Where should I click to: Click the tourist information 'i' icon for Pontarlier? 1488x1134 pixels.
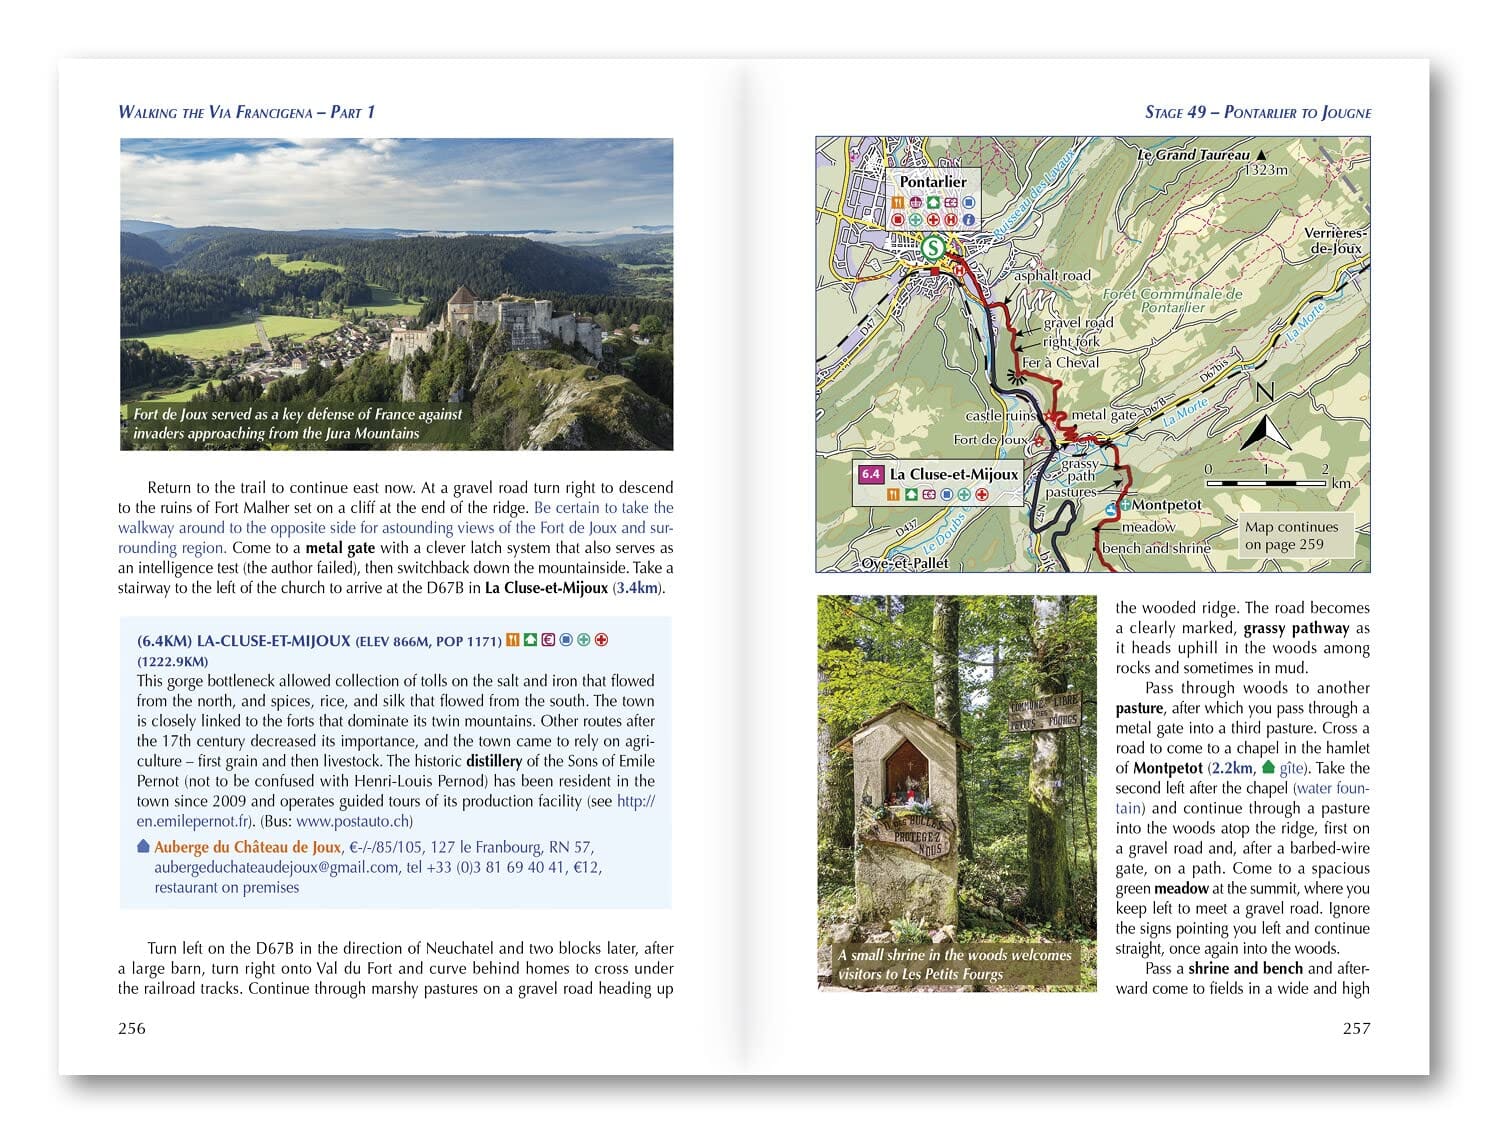(x=968, y=220)
